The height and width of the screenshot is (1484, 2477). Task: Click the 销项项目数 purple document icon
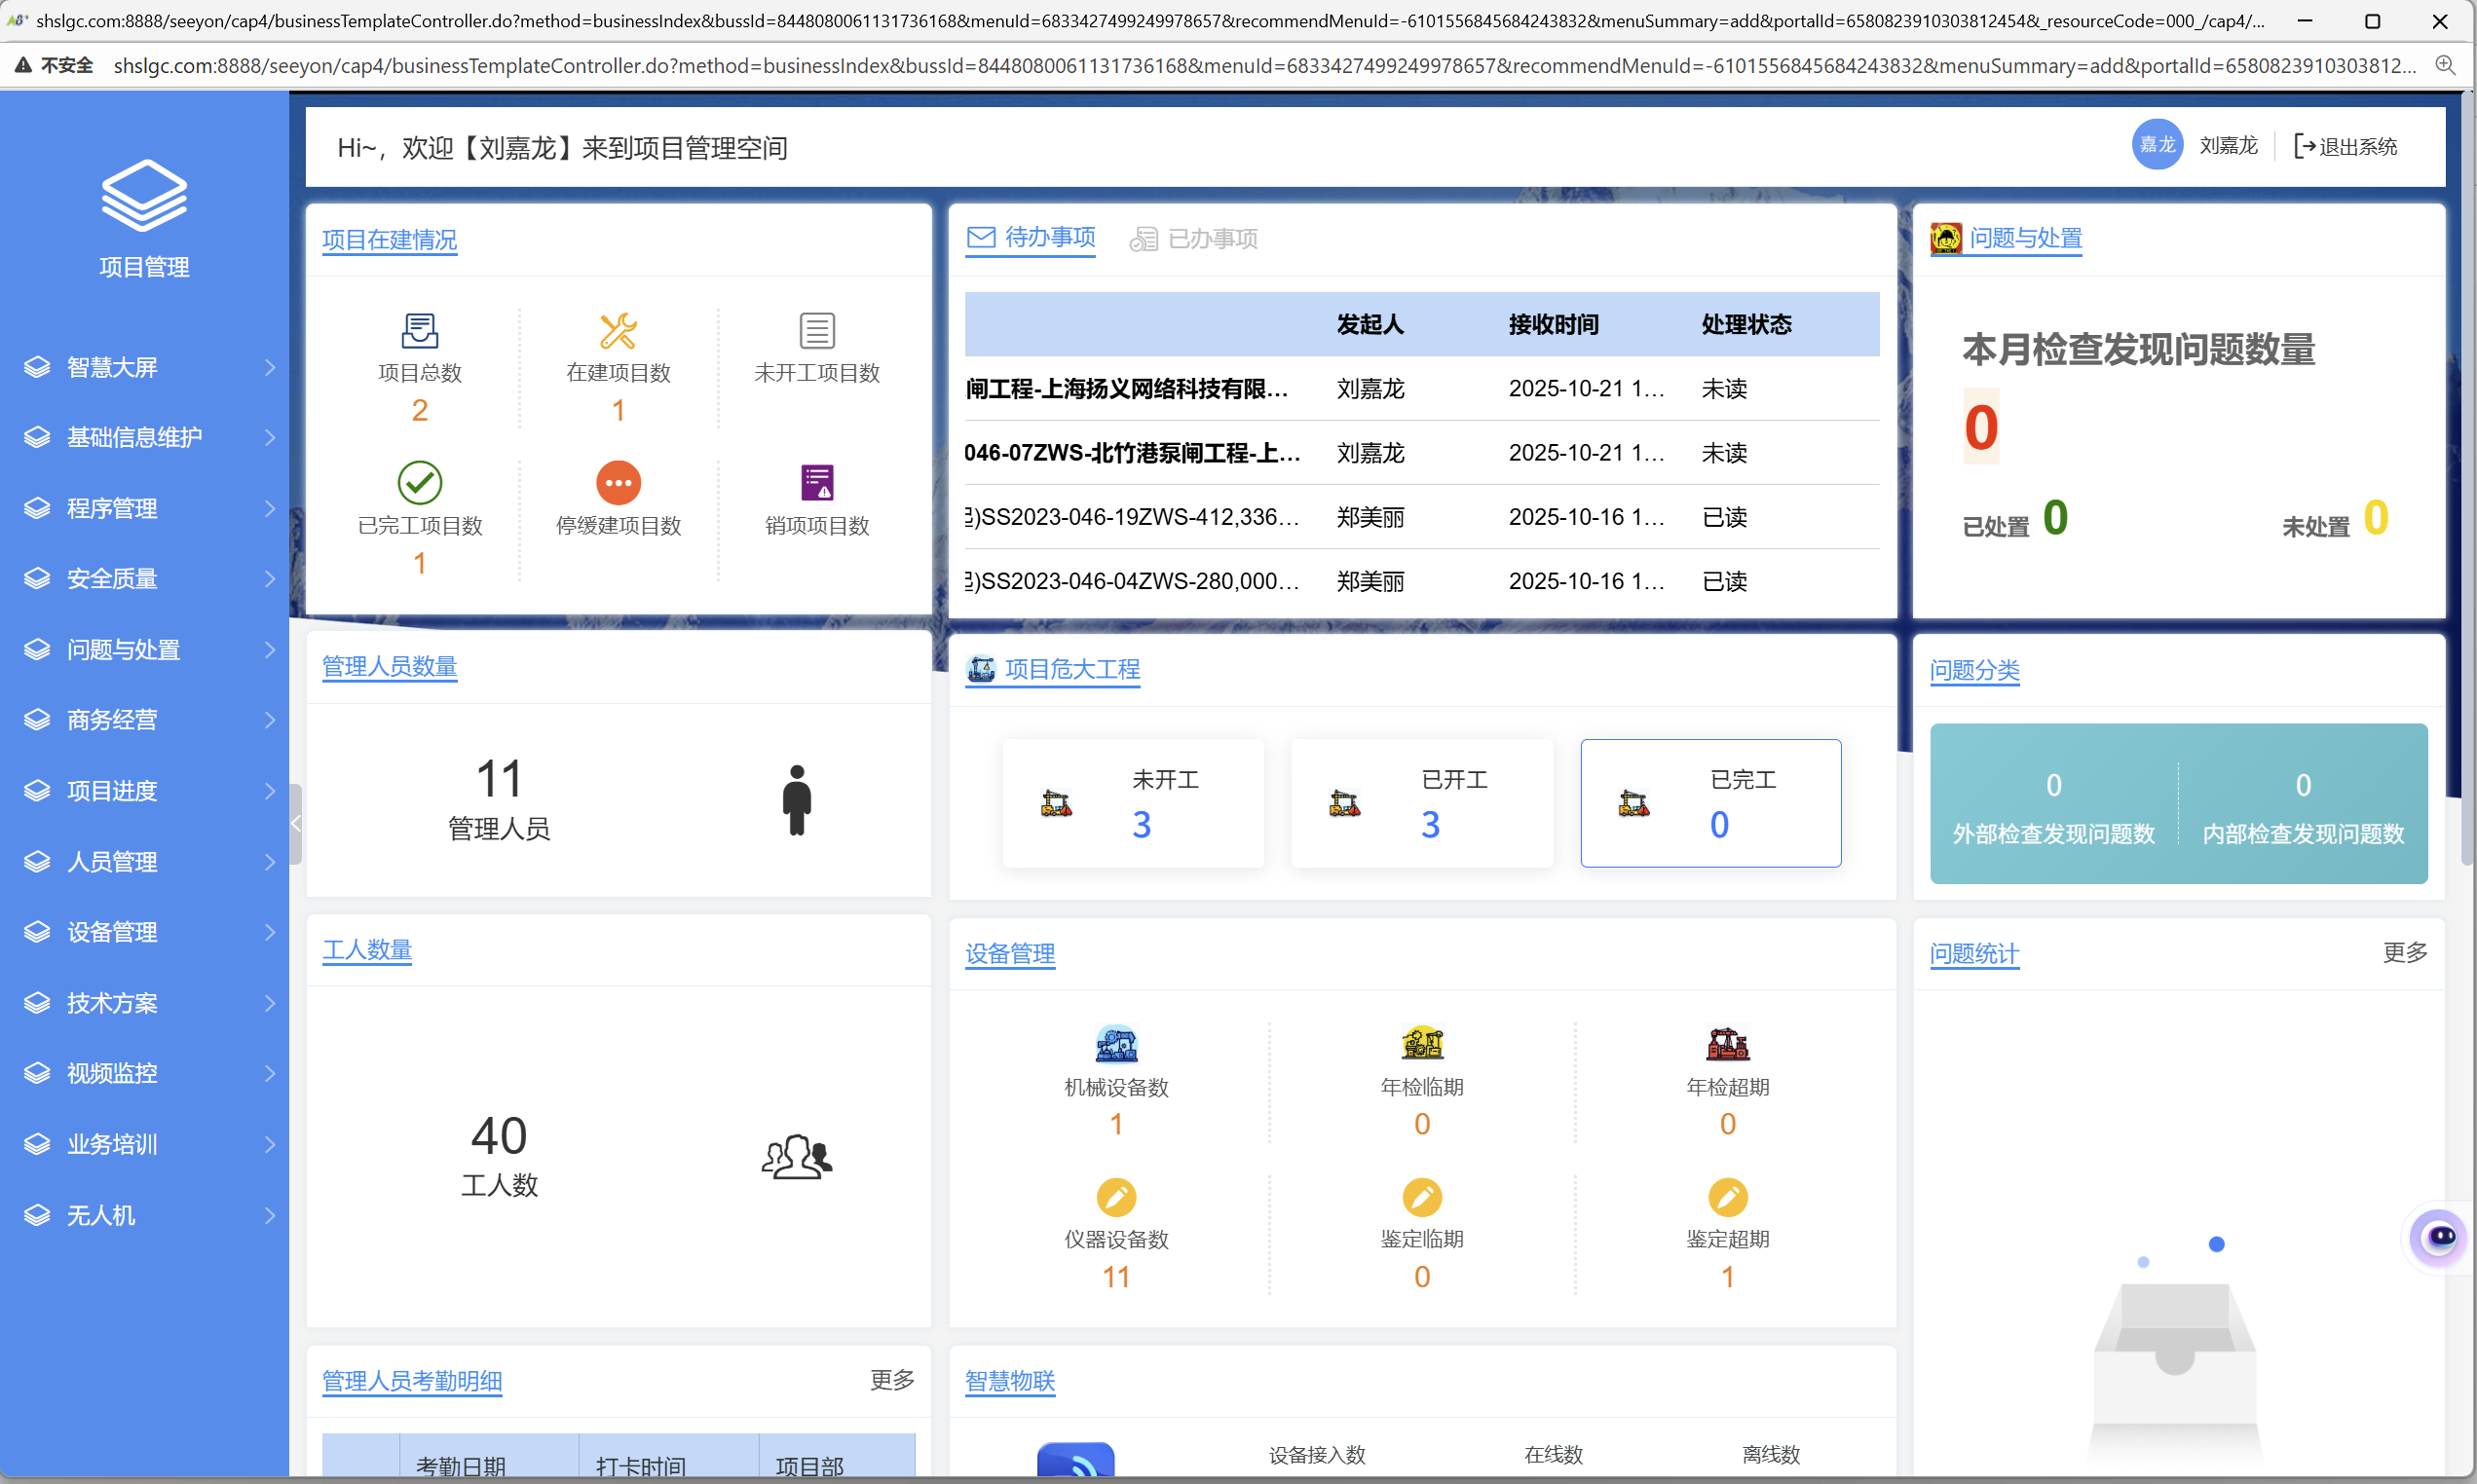[x=817, y=483]
